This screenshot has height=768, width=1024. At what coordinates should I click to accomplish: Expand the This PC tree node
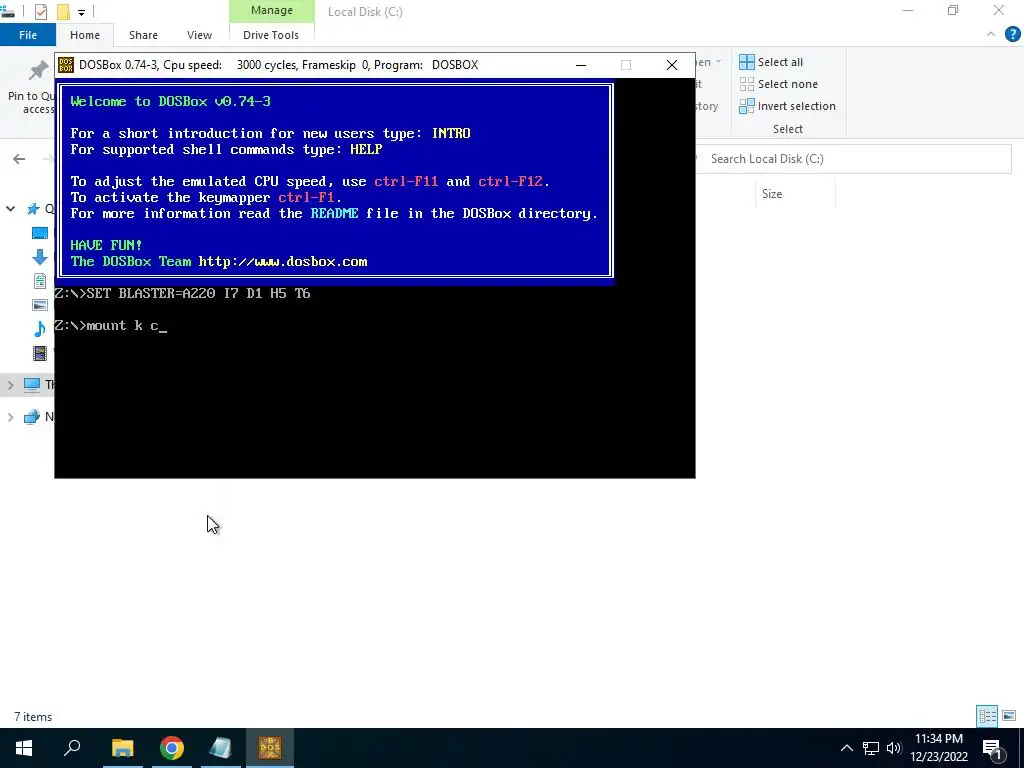tap(10, 385)
